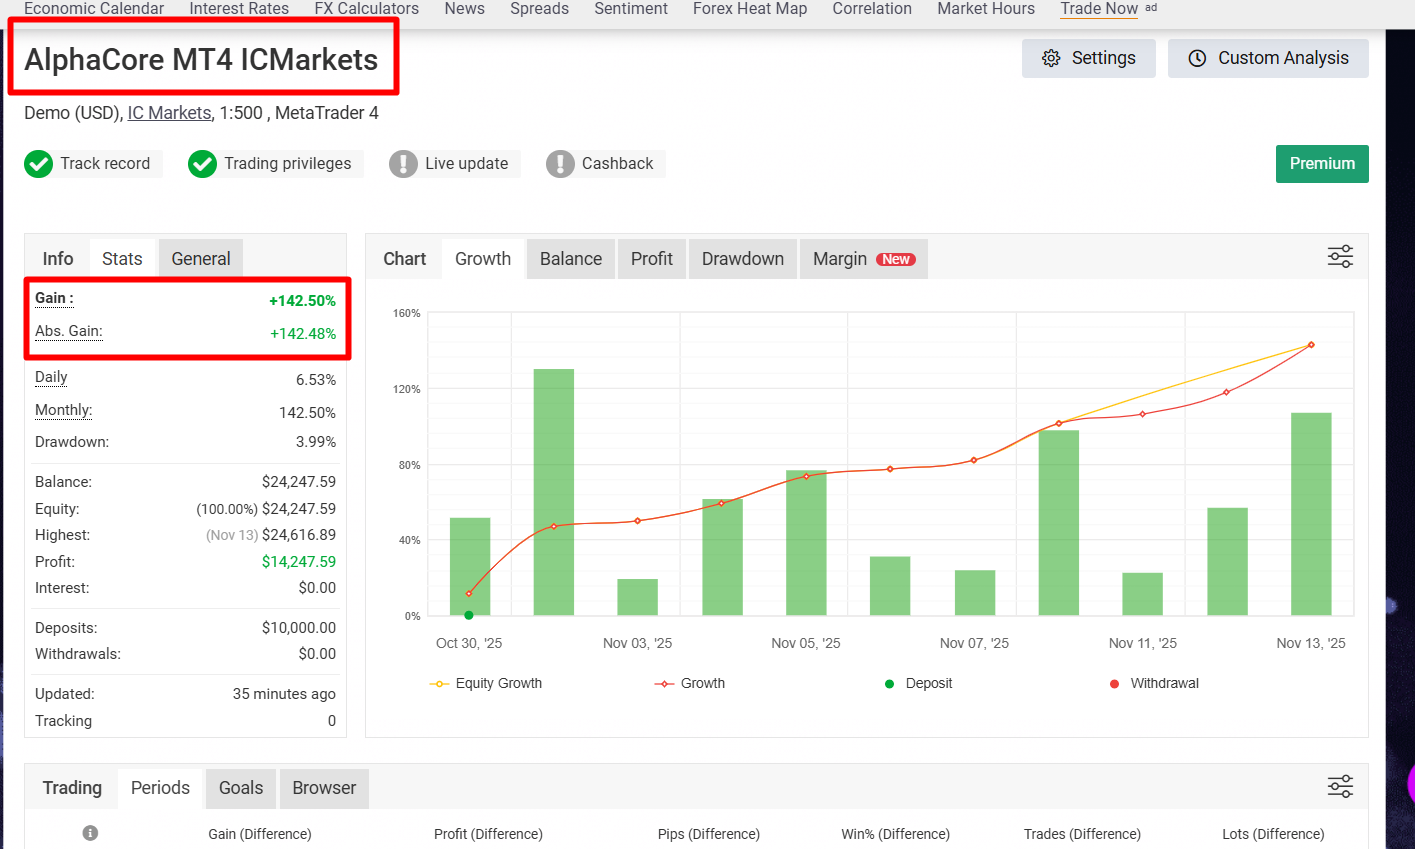Click the AlphaCore MT4 ICMarkets title
This screenshot has height=849, width=1415.
[x=201, y=60]
